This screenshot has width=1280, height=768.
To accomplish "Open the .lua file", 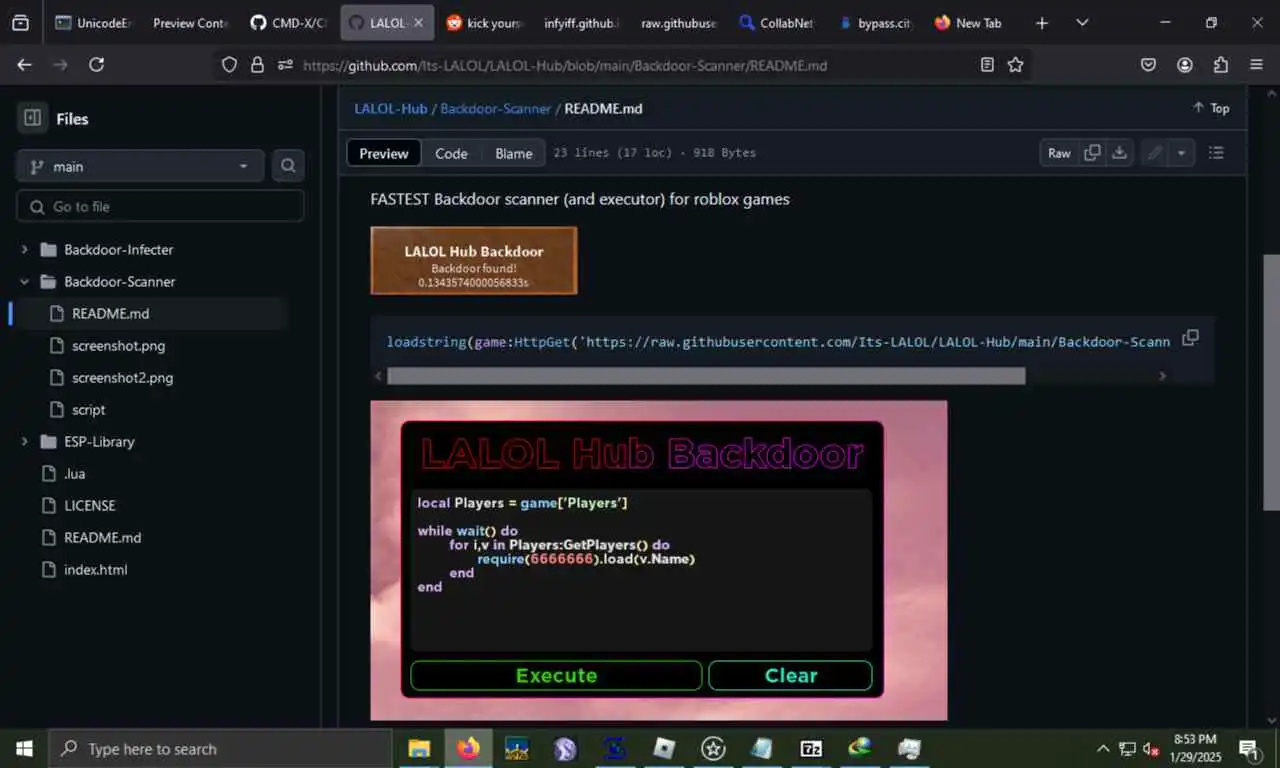I will click(x=74, y=473).
